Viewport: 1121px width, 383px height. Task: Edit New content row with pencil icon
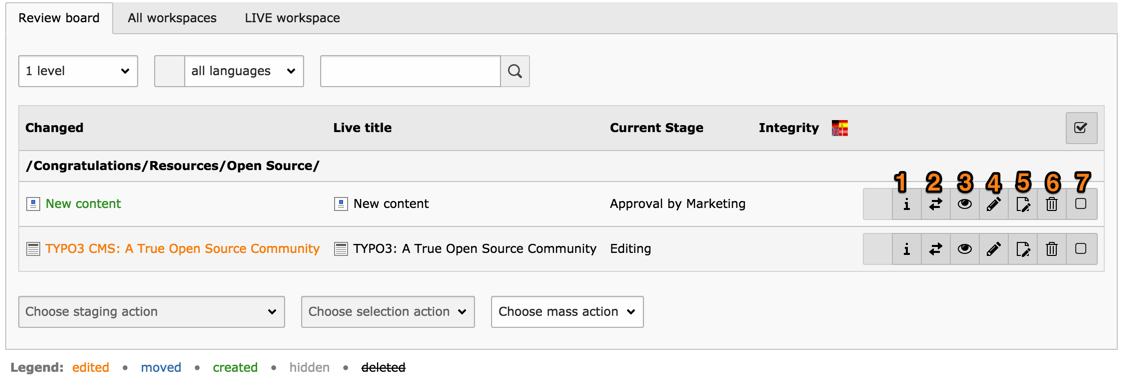pos(994,204)
